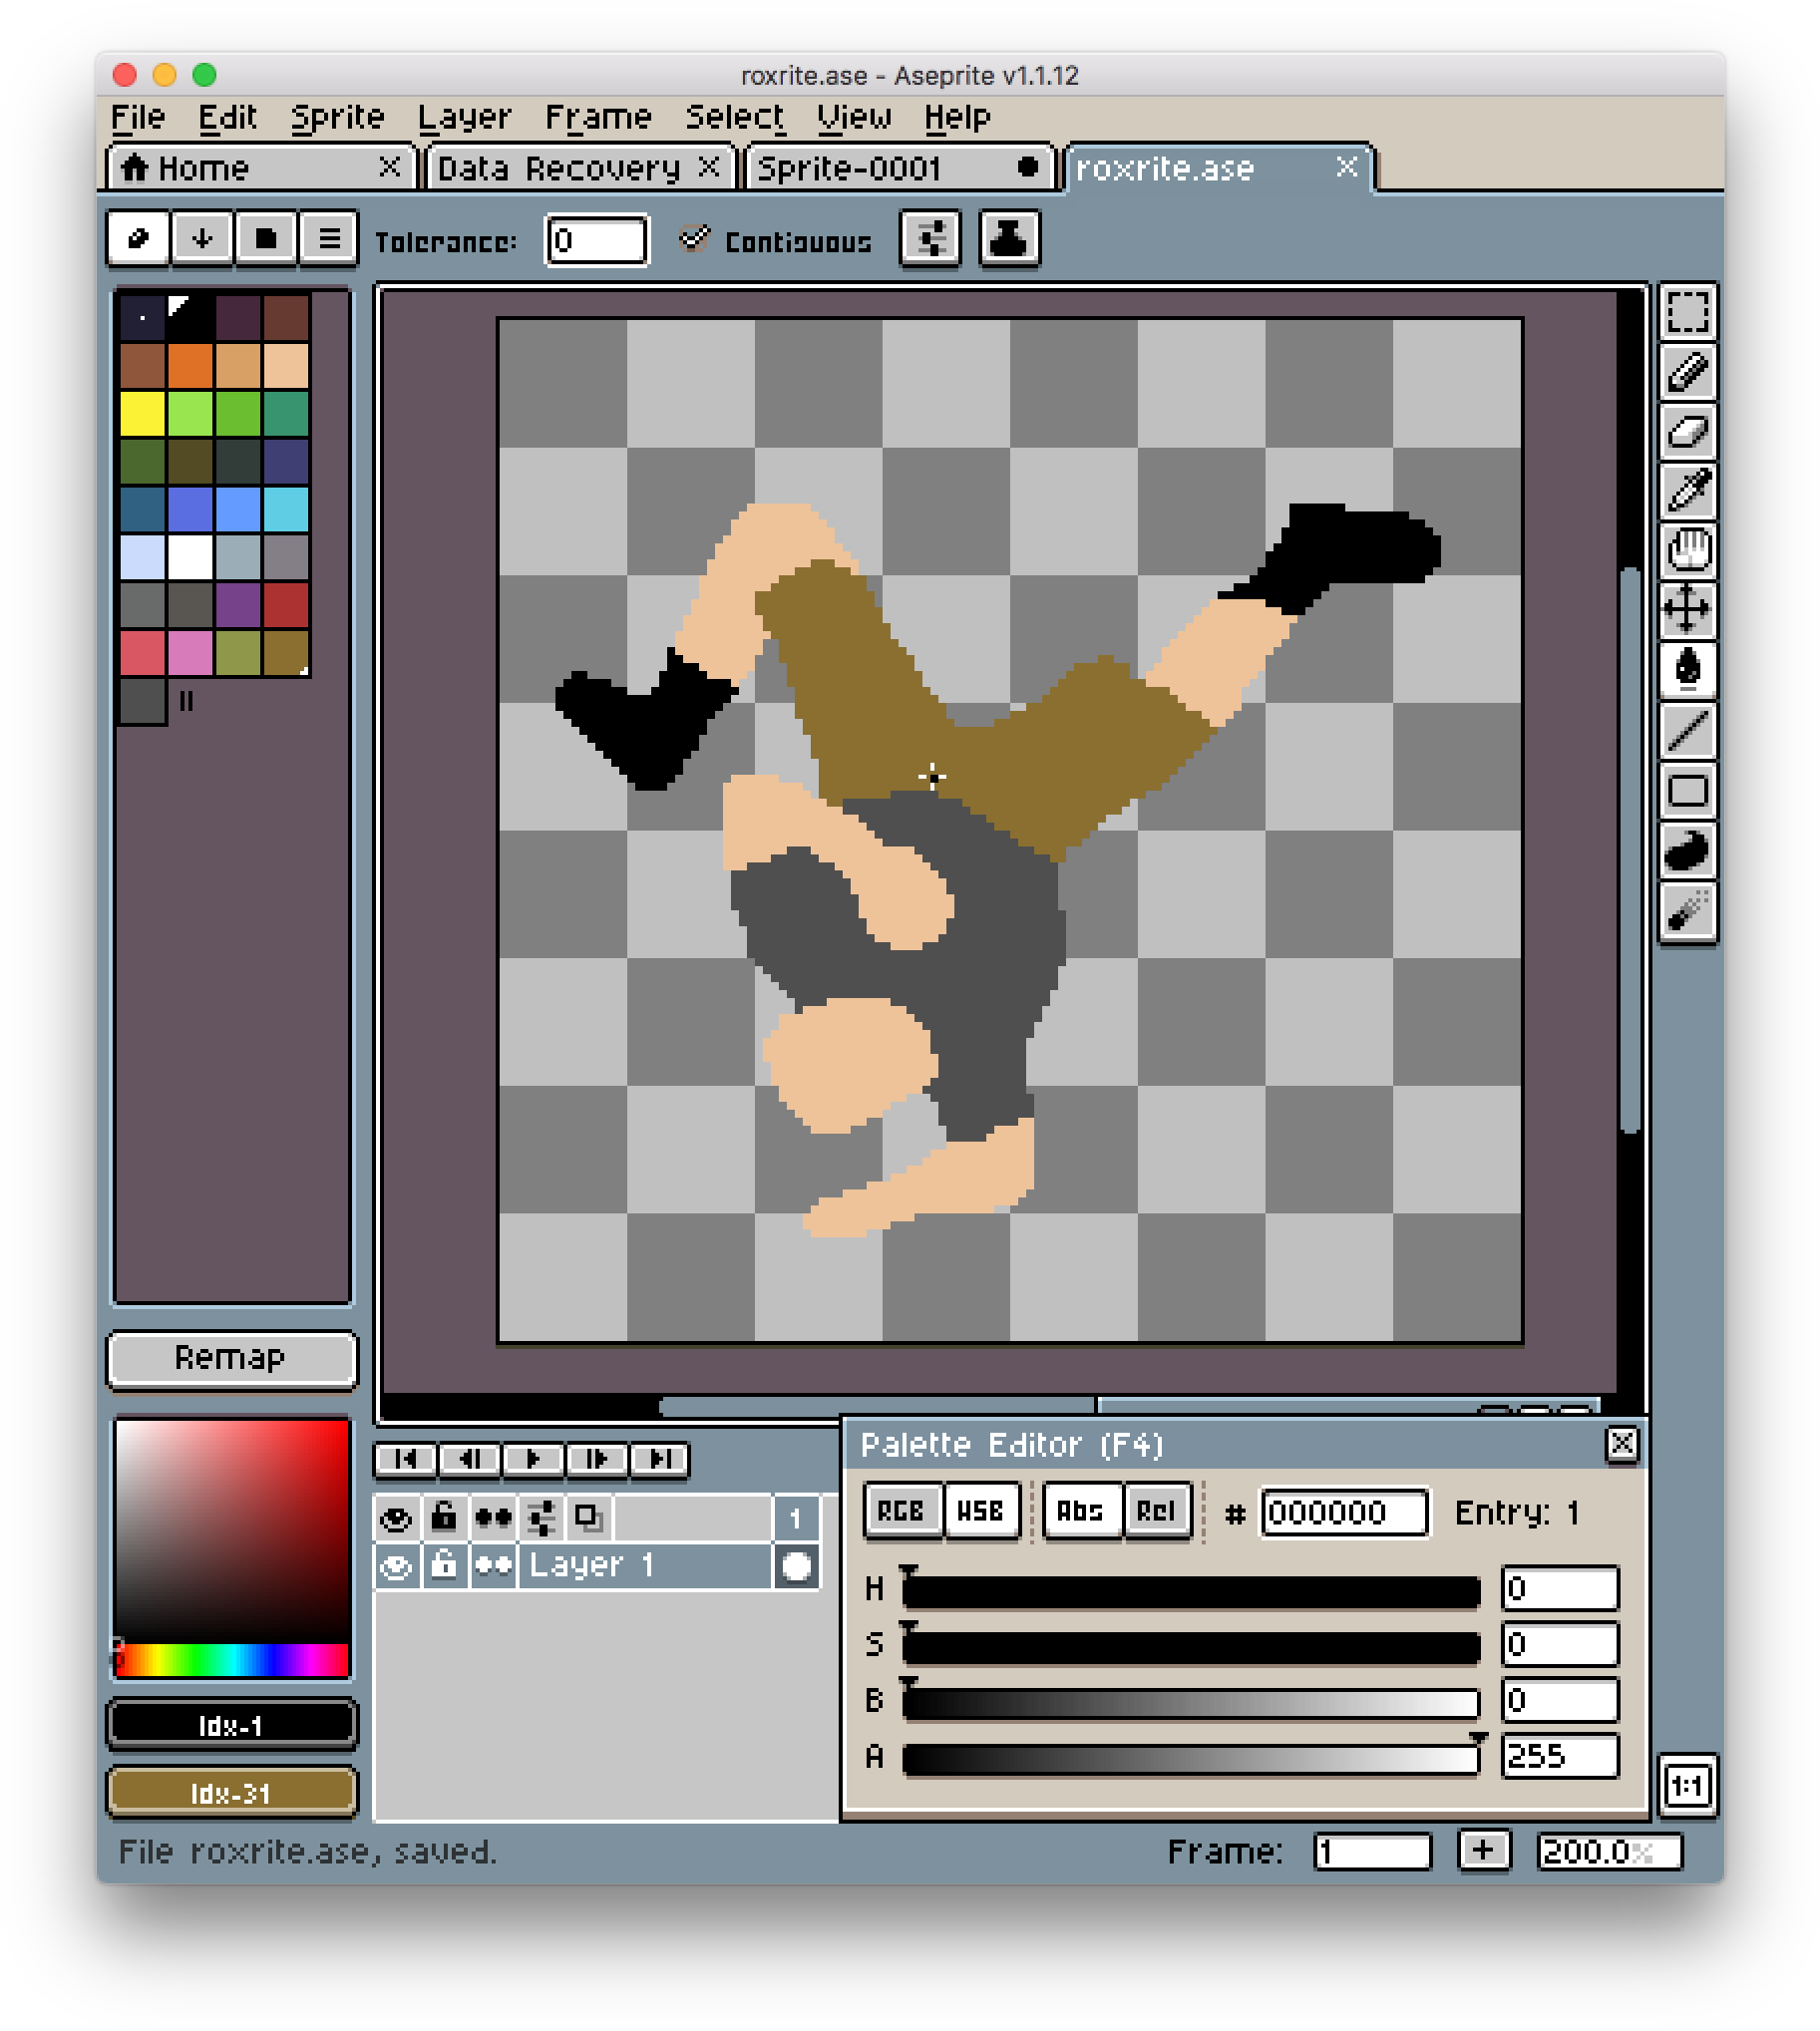
Task: Open the Sprite menu
Action: [x=338, y=116]
